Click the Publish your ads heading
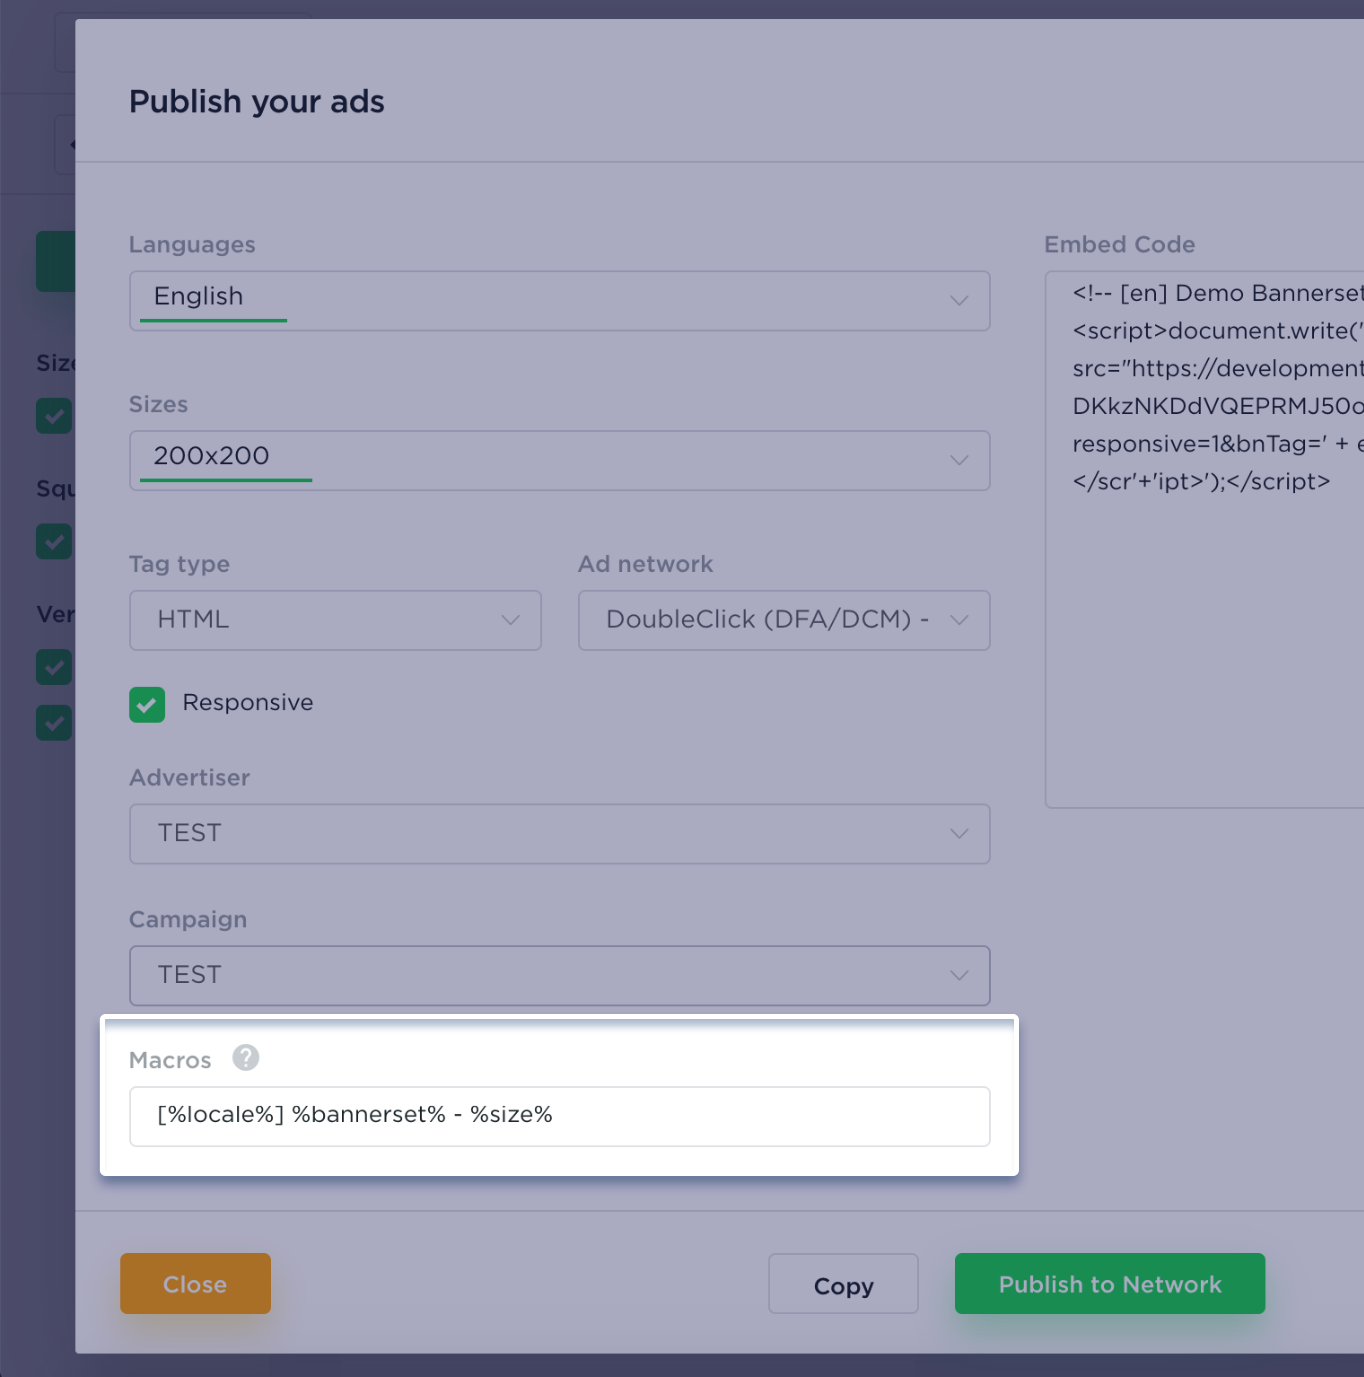The height and width of the screenshot is (1377, 1364). 257,101
